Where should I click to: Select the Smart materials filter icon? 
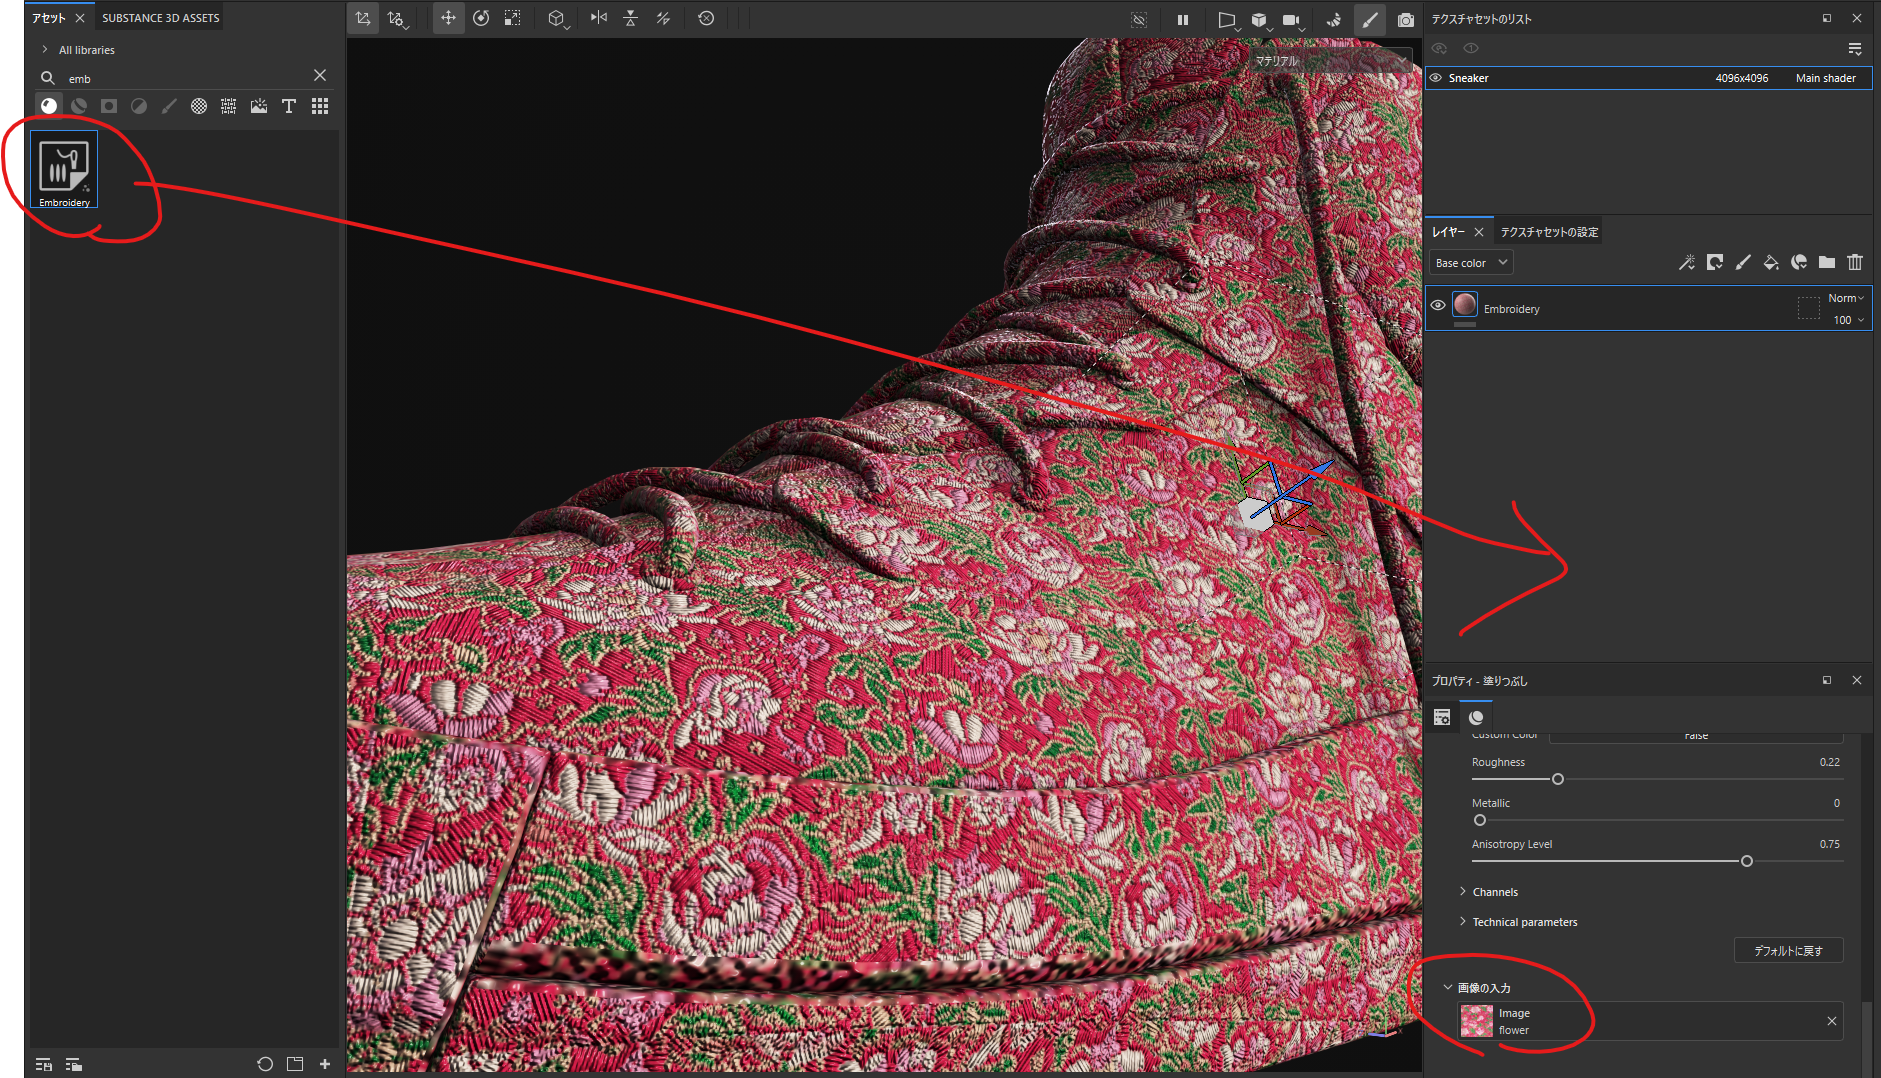[79, 106]
